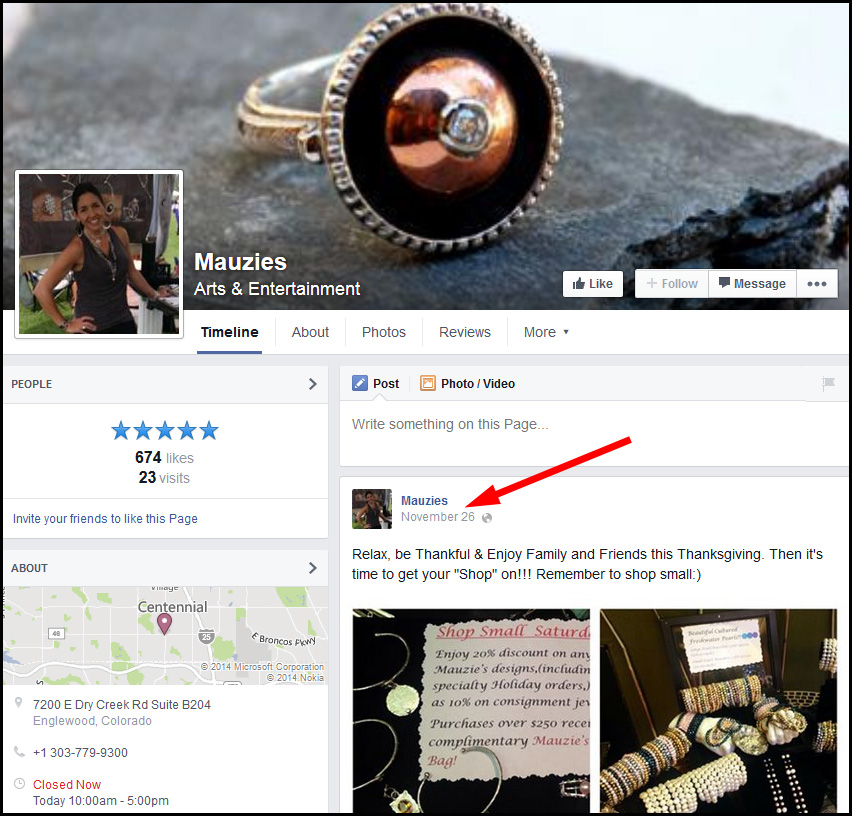
Task: Click the speech bubble icon in Message
Action: pyautogui.click(x=724, y=283)
